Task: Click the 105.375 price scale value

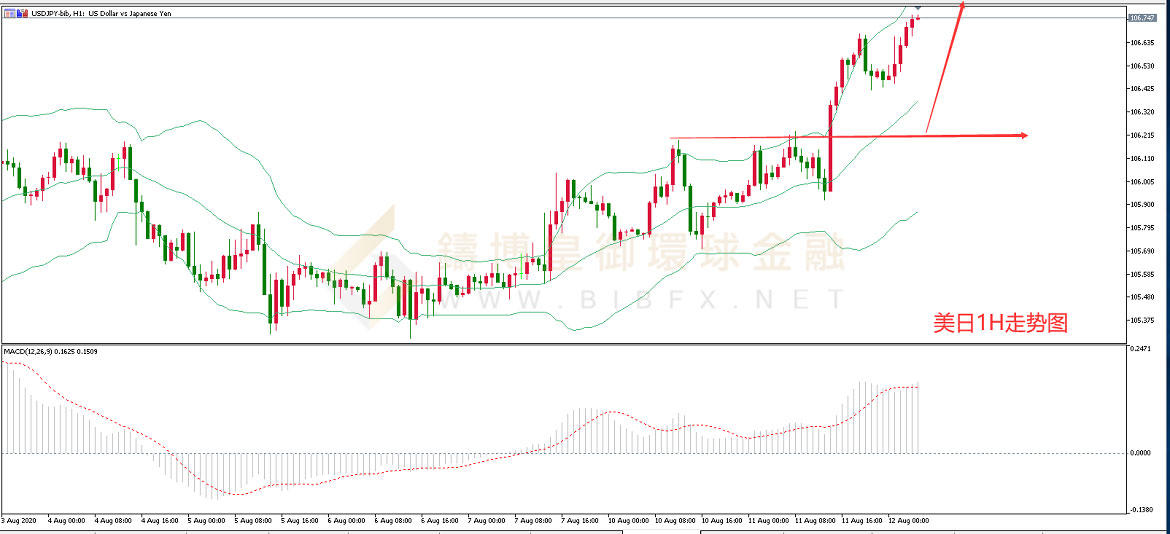Action: 1141,321
